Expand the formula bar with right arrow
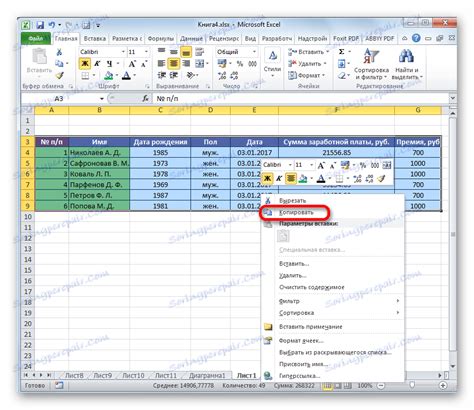This screenshot has width=474, height=410. (x=452, y=98)
